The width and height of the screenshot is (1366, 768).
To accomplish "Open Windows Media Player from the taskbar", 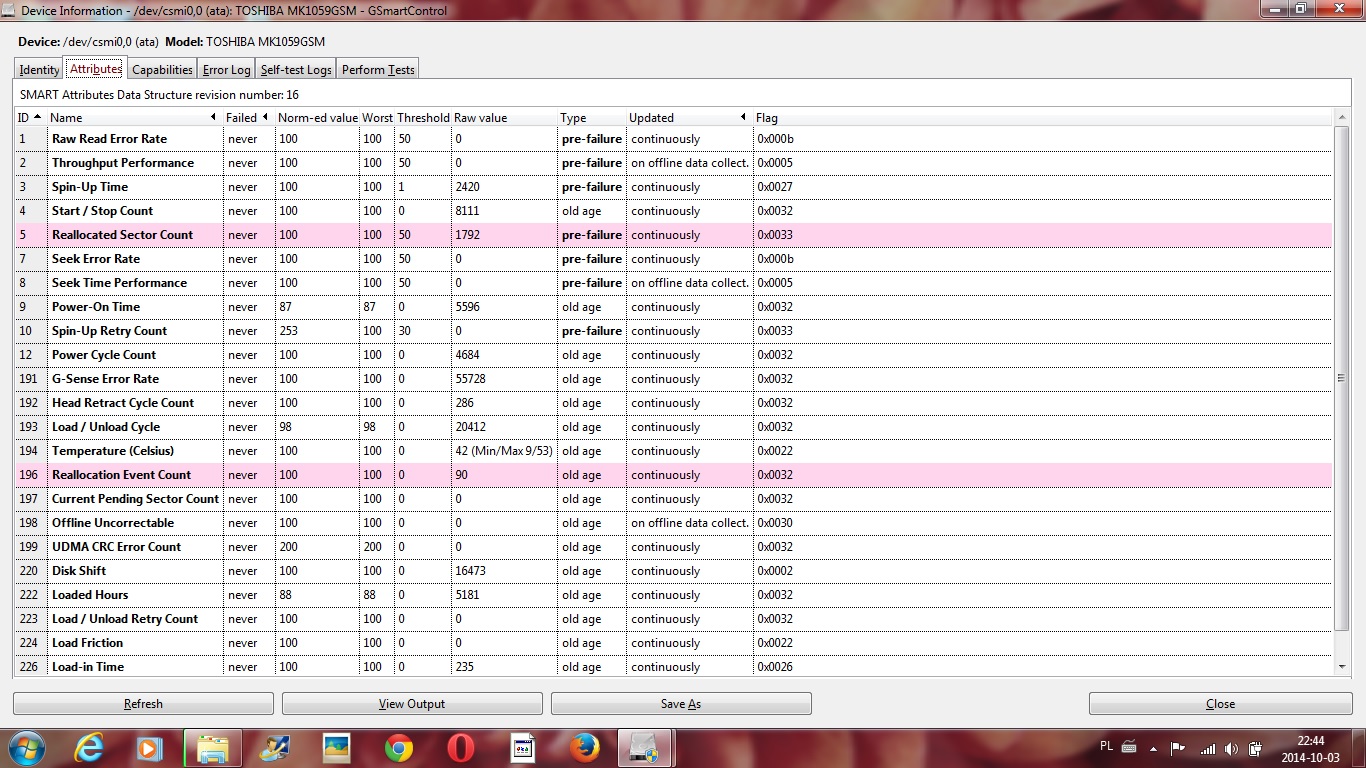I will (x=151, y=748).
